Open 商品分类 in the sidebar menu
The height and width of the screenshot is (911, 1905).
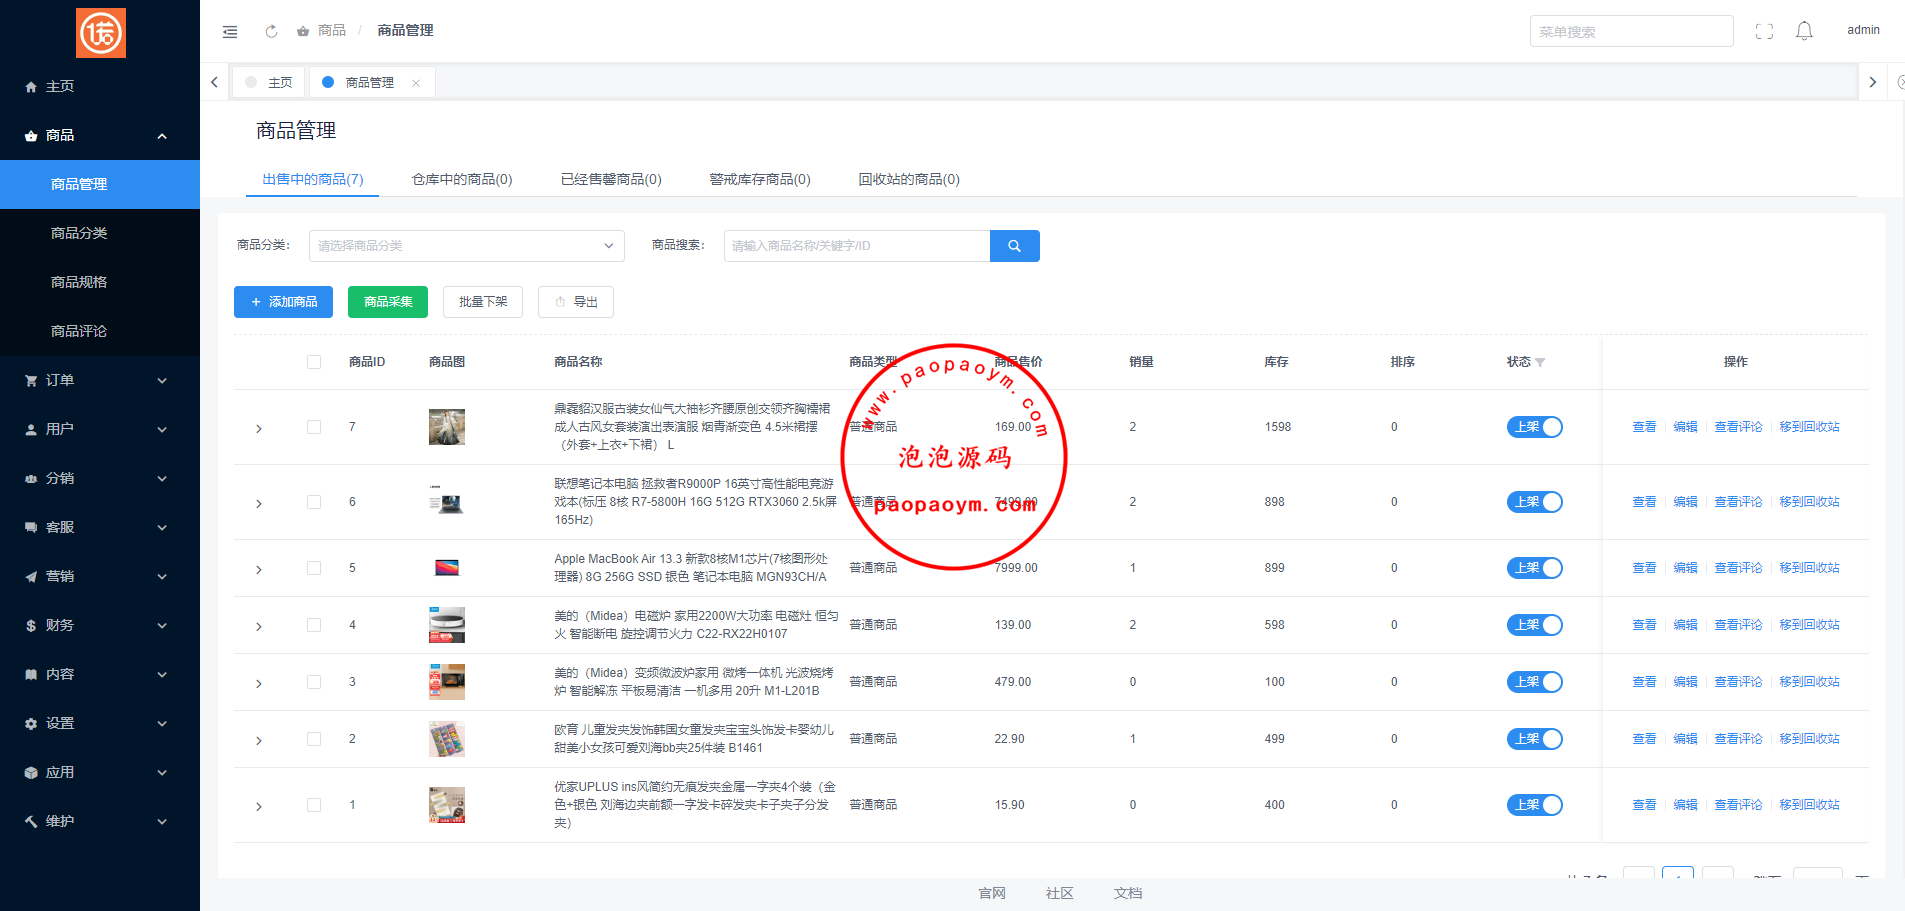point(79,233)
